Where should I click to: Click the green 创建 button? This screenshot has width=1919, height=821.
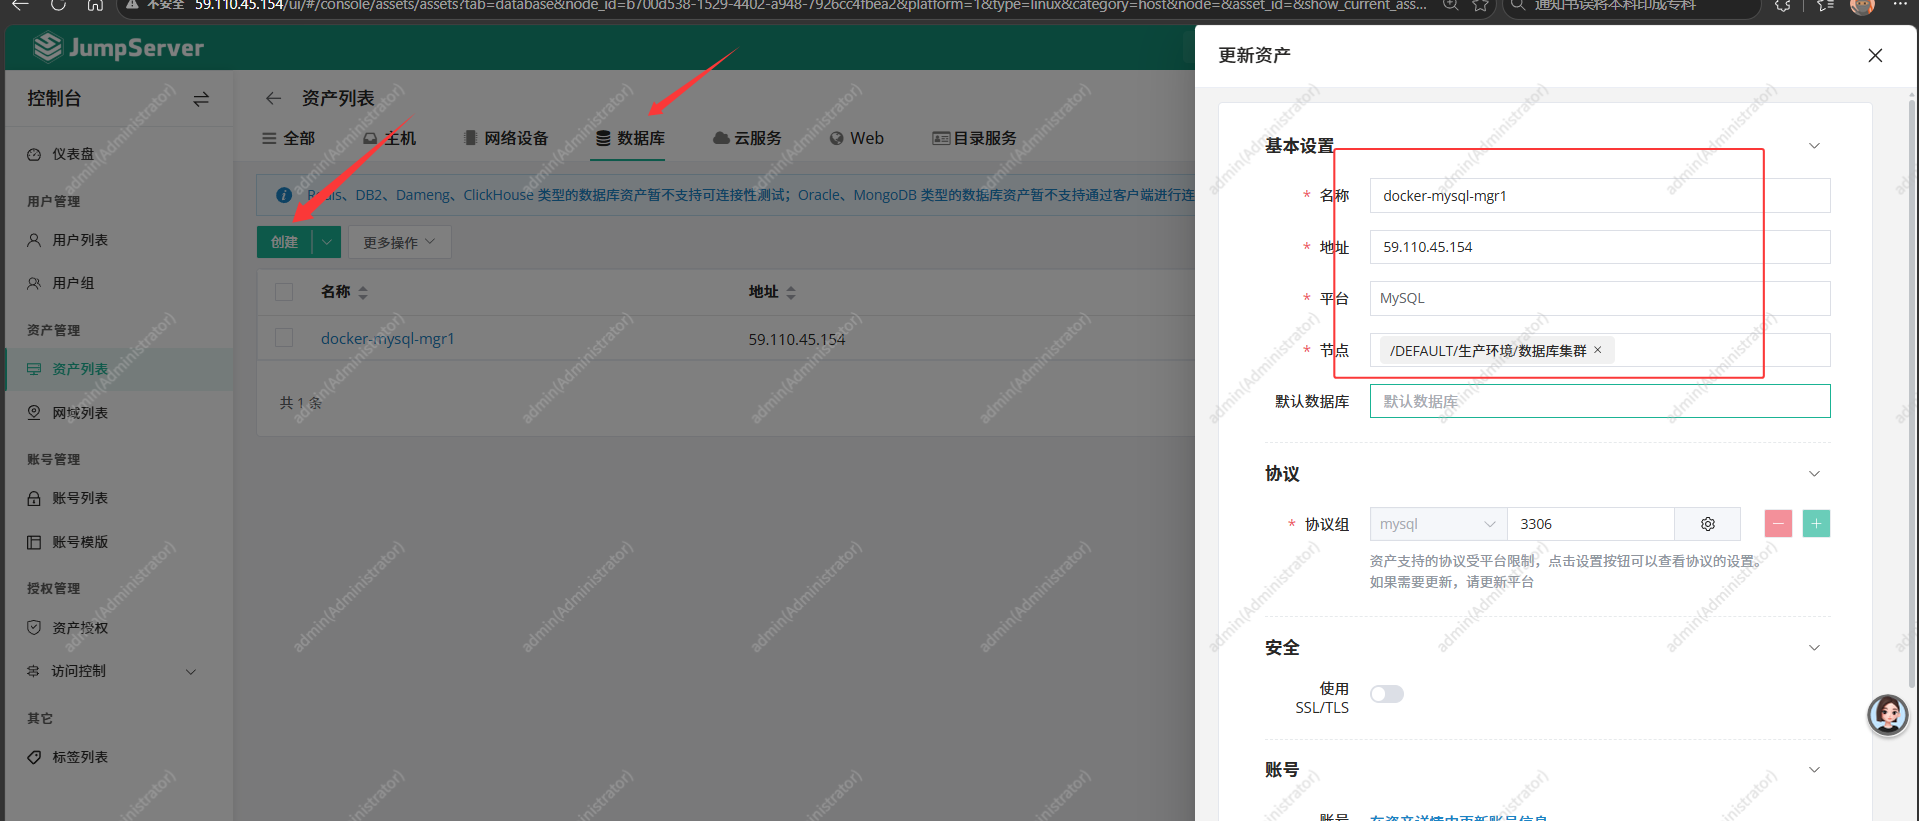[285, 242]
